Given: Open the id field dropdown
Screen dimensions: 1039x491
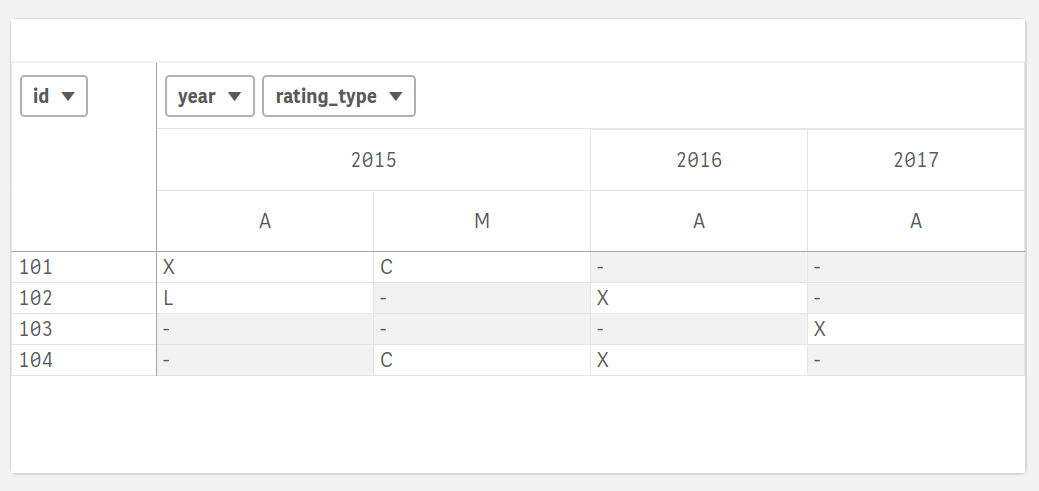Looking at the screenshot, I should point(54,97).
